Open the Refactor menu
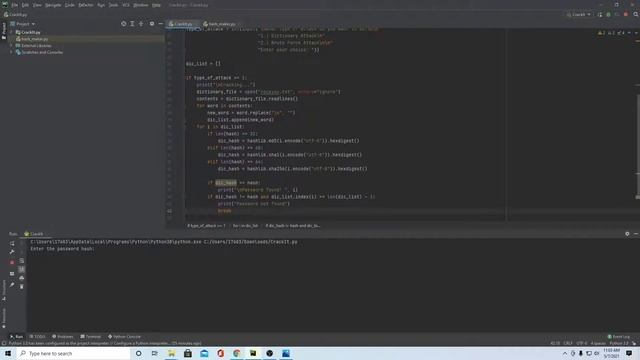Image resolution: width=640 pixels, height=360 pixels. (86, 5)
